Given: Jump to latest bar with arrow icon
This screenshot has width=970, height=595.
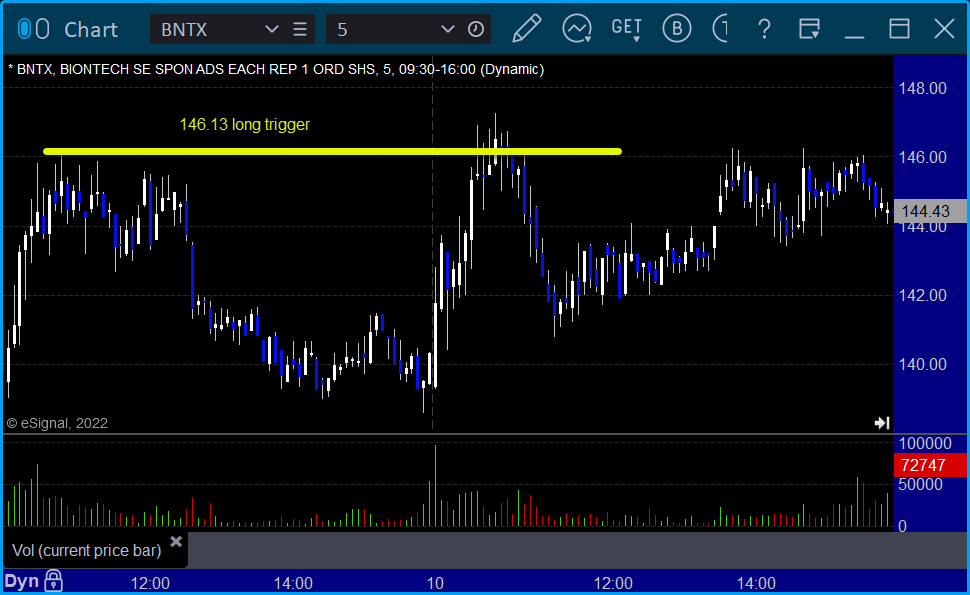Looking at the screenshot, I should [x=882, y=423].
